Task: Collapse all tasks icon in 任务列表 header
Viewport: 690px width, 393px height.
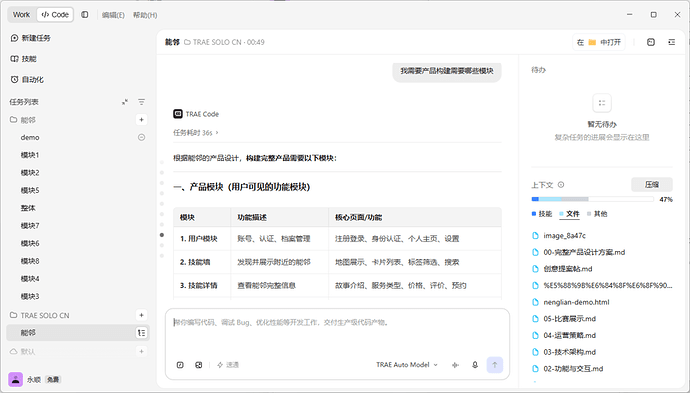Action: (x=125, y=102)
